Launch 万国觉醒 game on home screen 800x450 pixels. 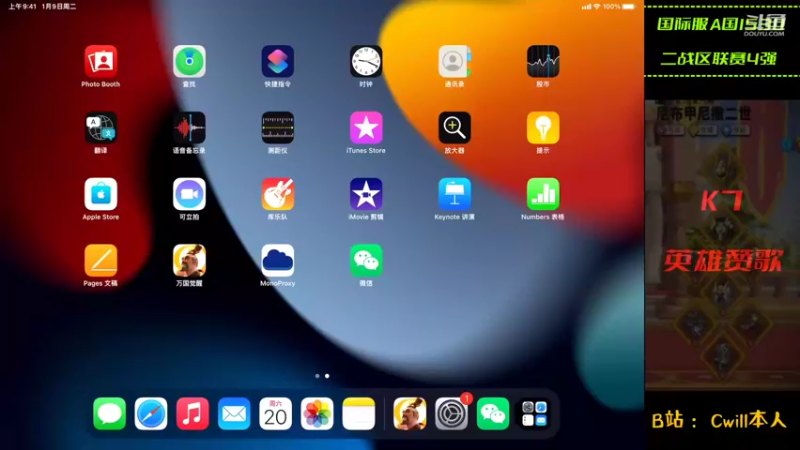point(189,260)
